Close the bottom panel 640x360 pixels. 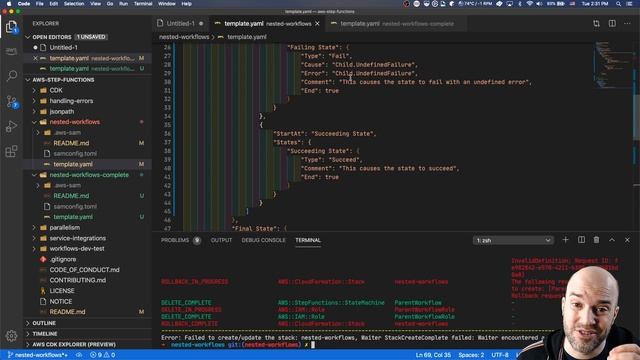click(x=627, y=240)
